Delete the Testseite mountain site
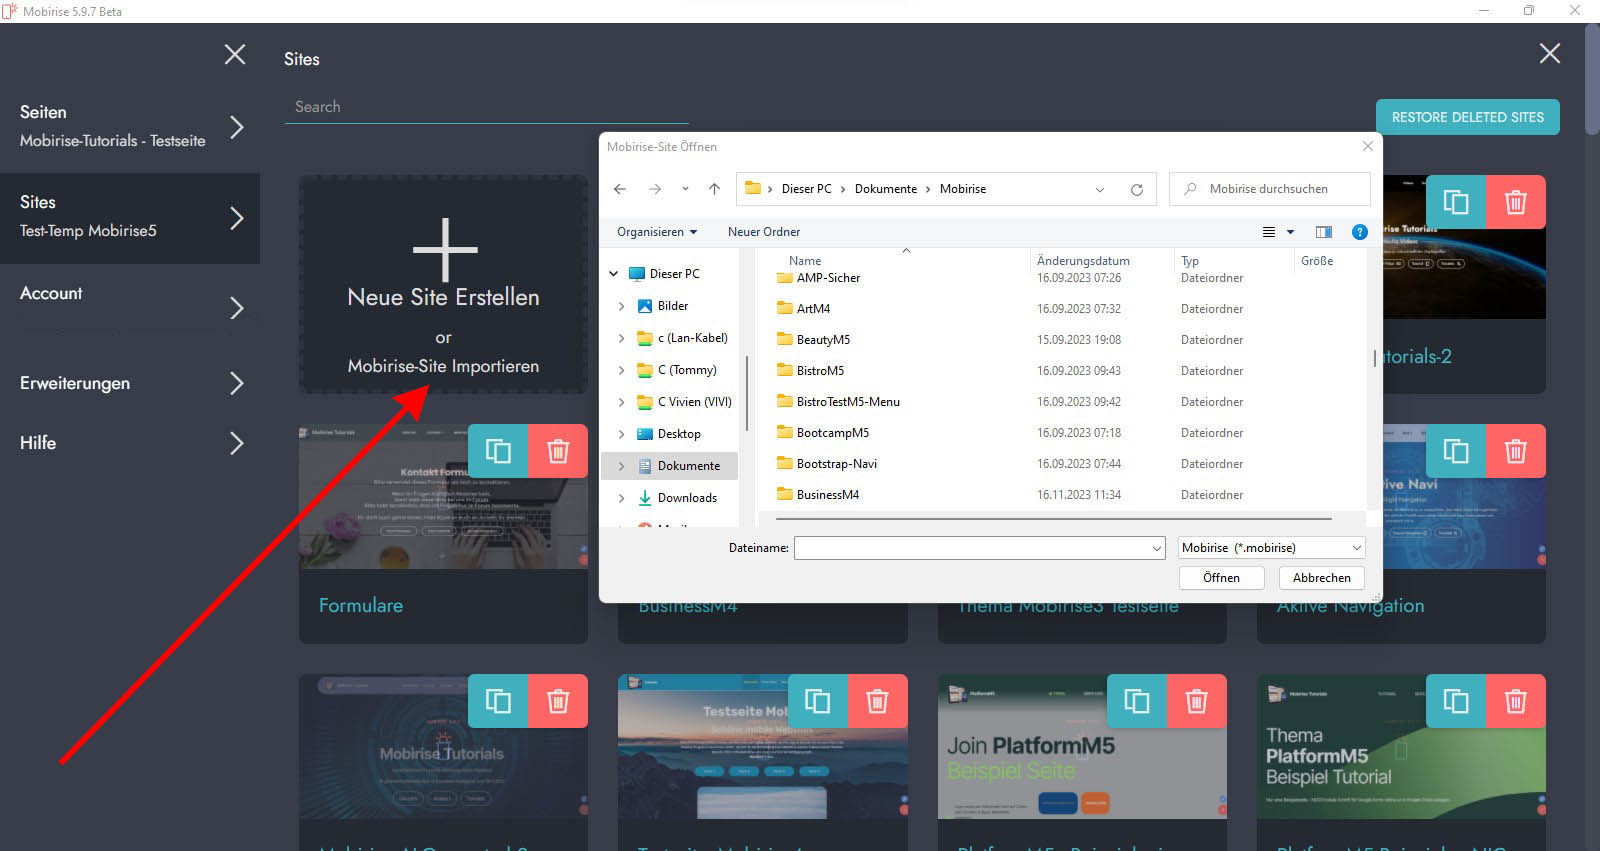 click(878, 701)
